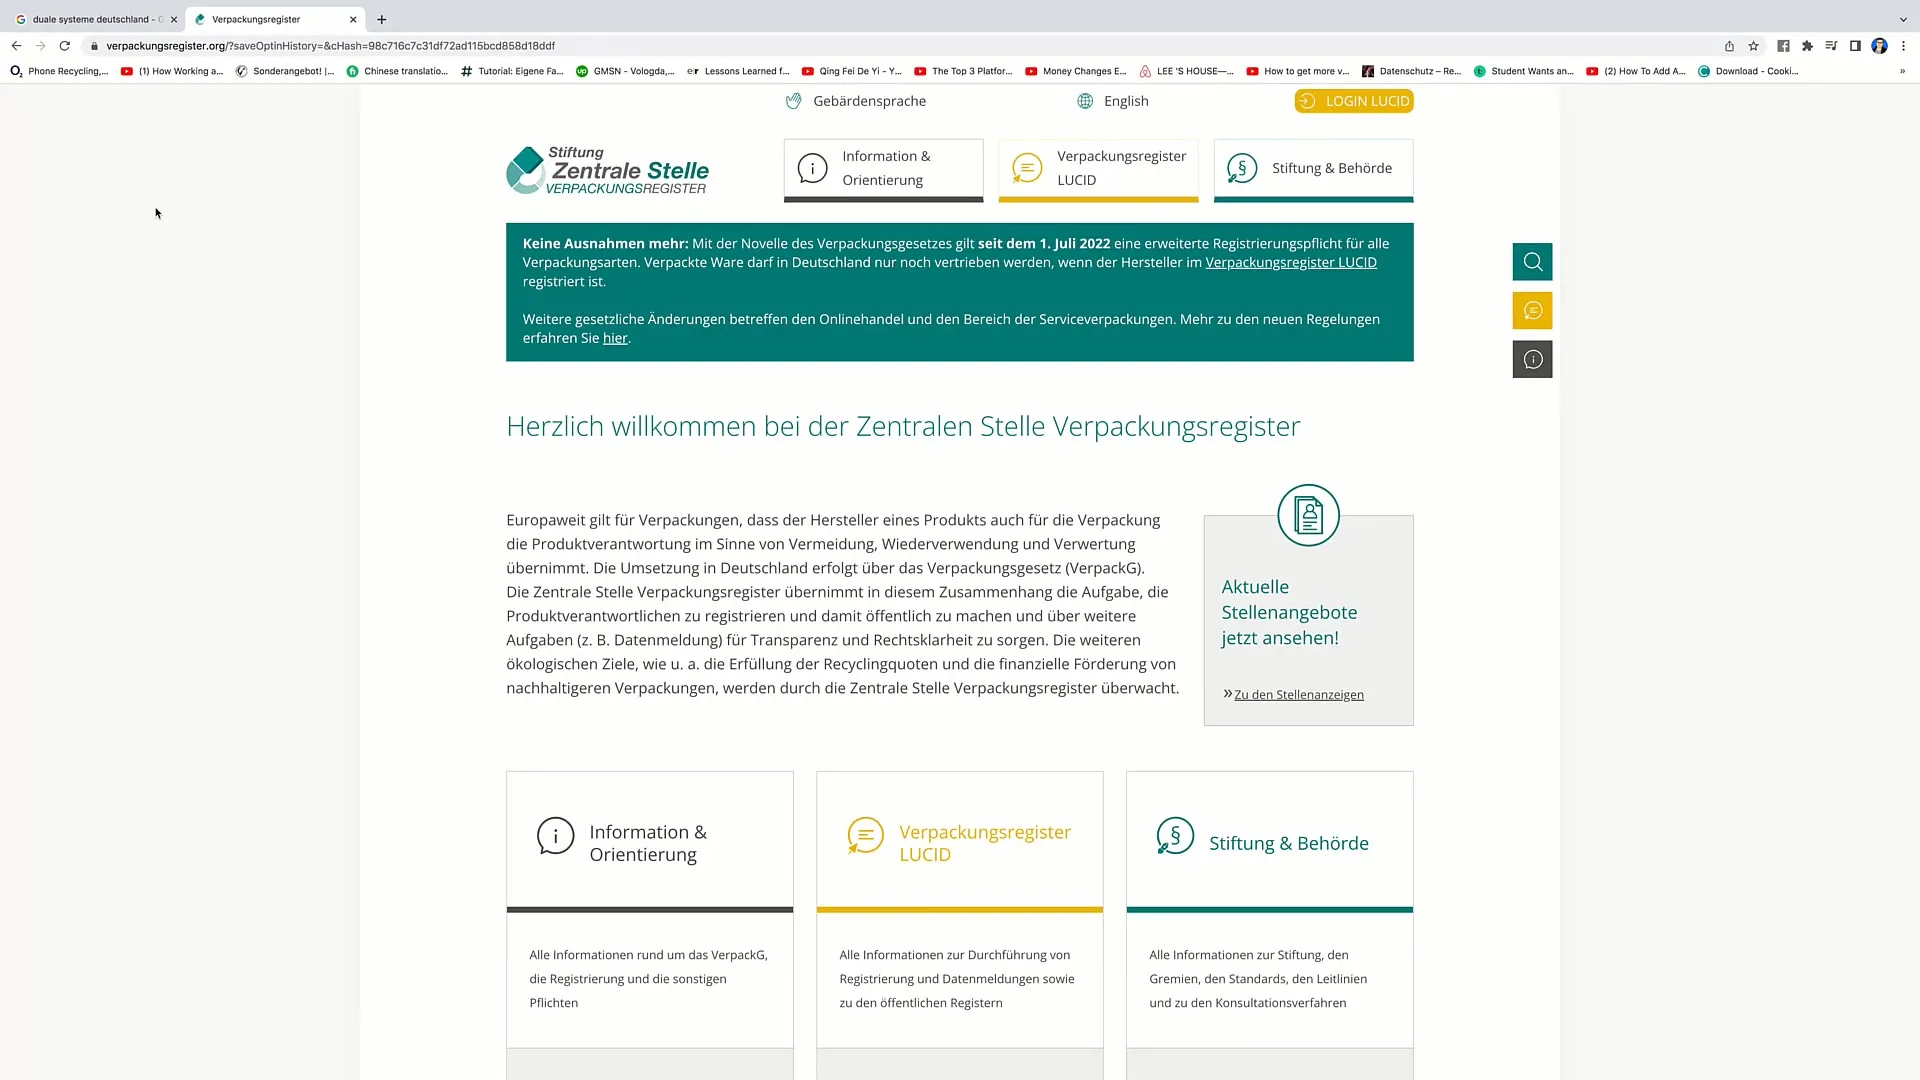
Task: Select the Verpackungsregister LUCID tab
Action: coord(1098,167)
